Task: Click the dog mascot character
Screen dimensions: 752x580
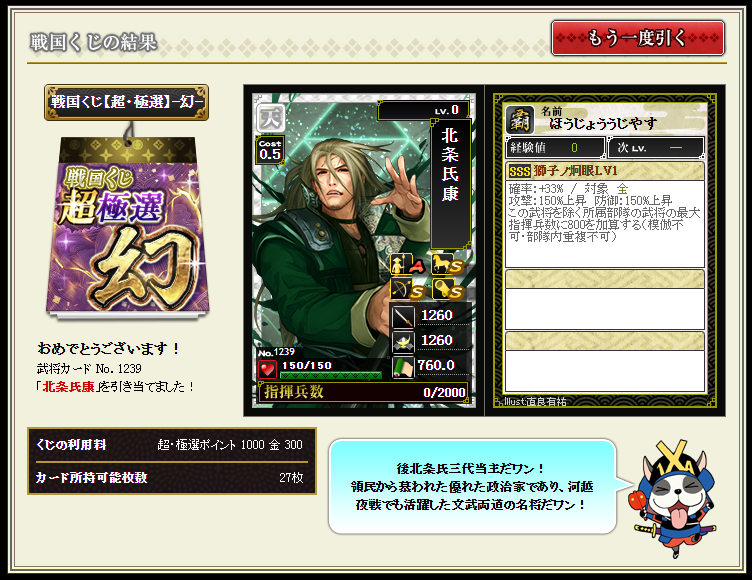Action: click(674, 497)
